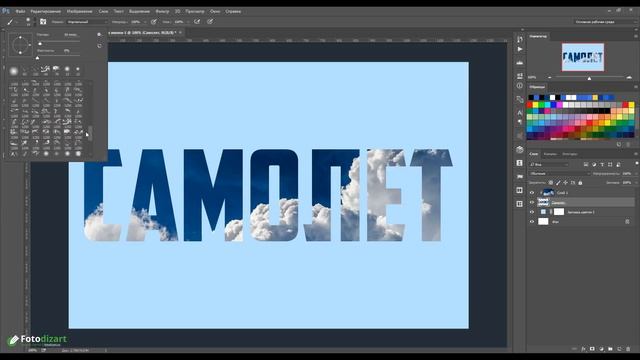Lock transparent pixels button

[x=551, y=183]
